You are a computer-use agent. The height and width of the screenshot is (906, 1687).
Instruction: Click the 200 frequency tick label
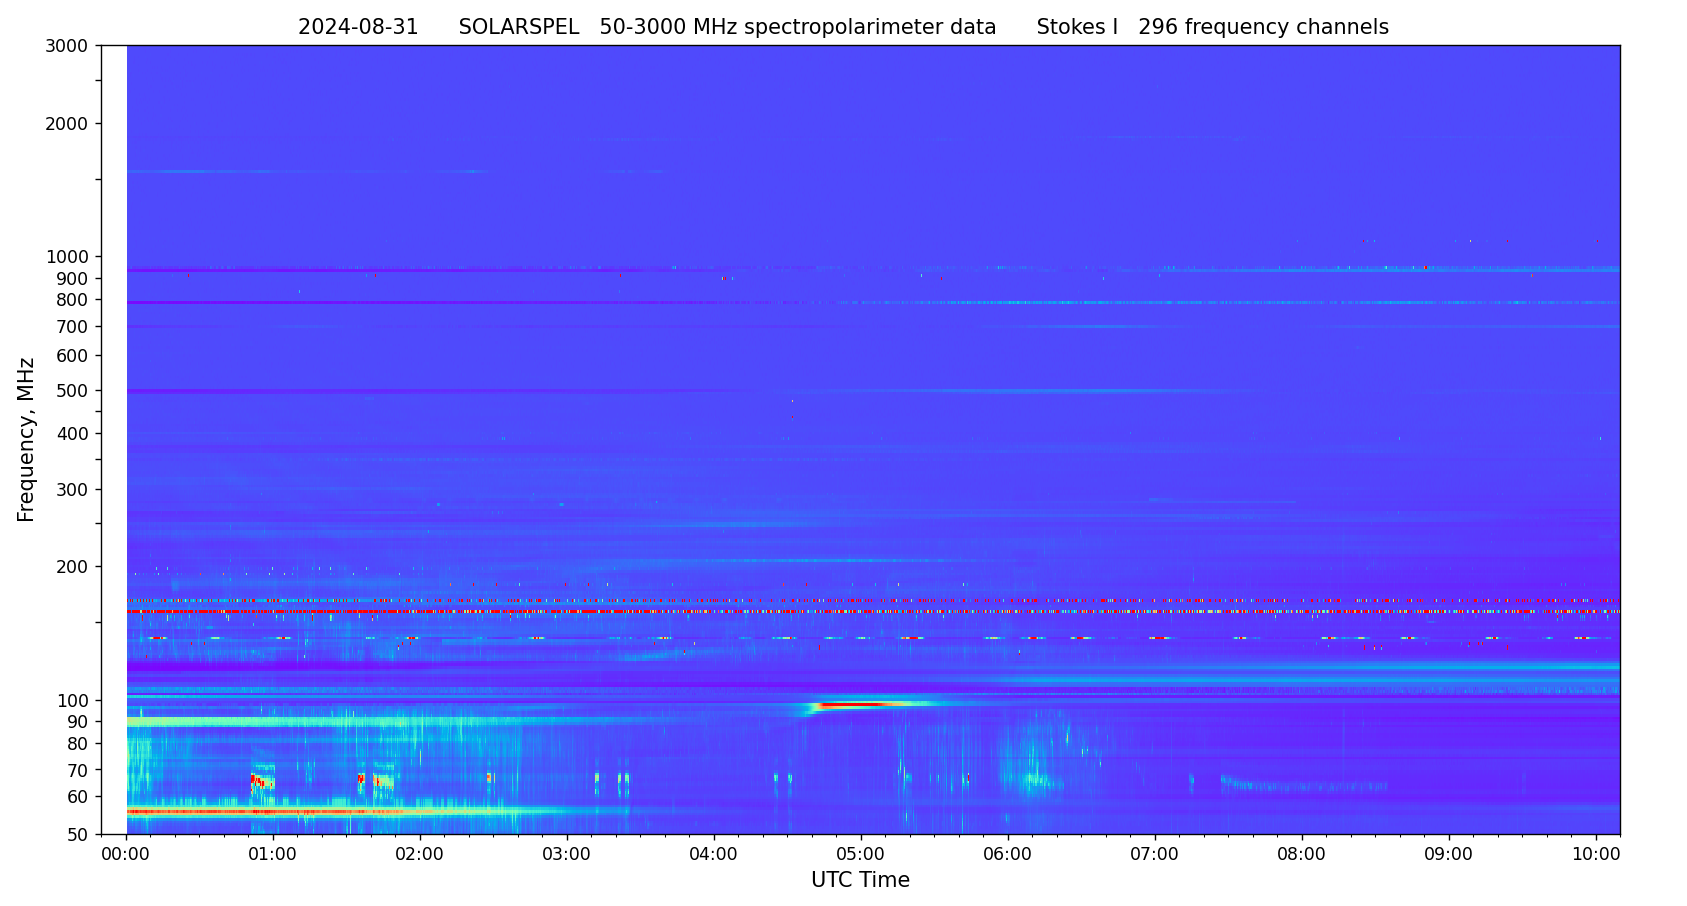73,567
